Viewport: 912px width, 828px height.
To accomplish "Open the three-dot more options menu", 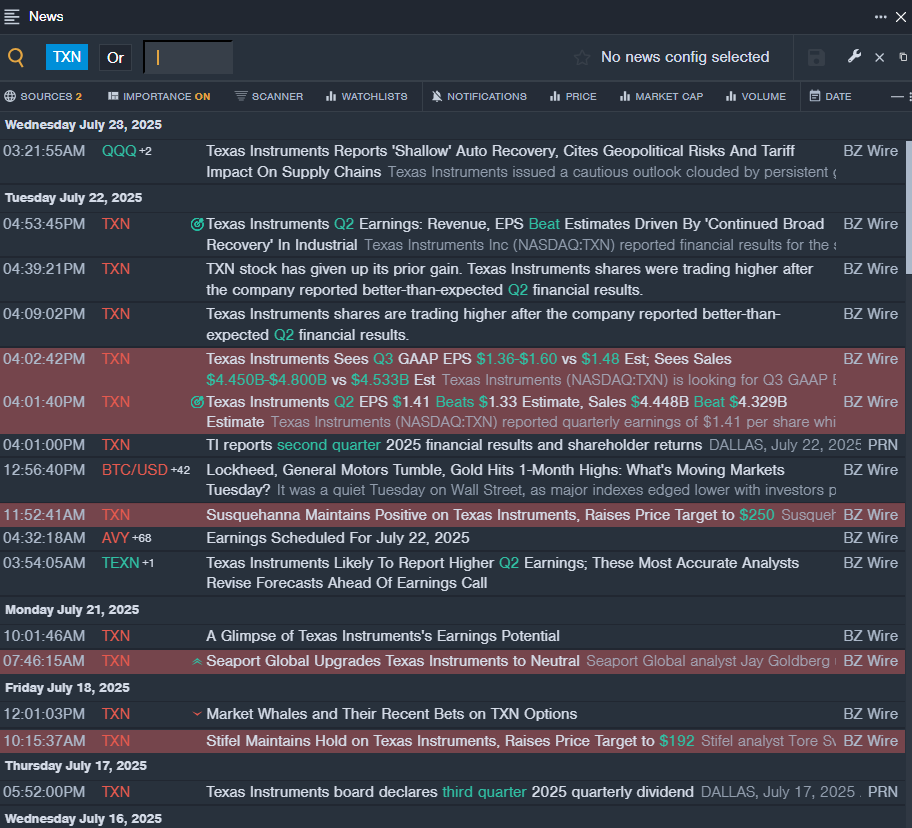I will (881, 17).
